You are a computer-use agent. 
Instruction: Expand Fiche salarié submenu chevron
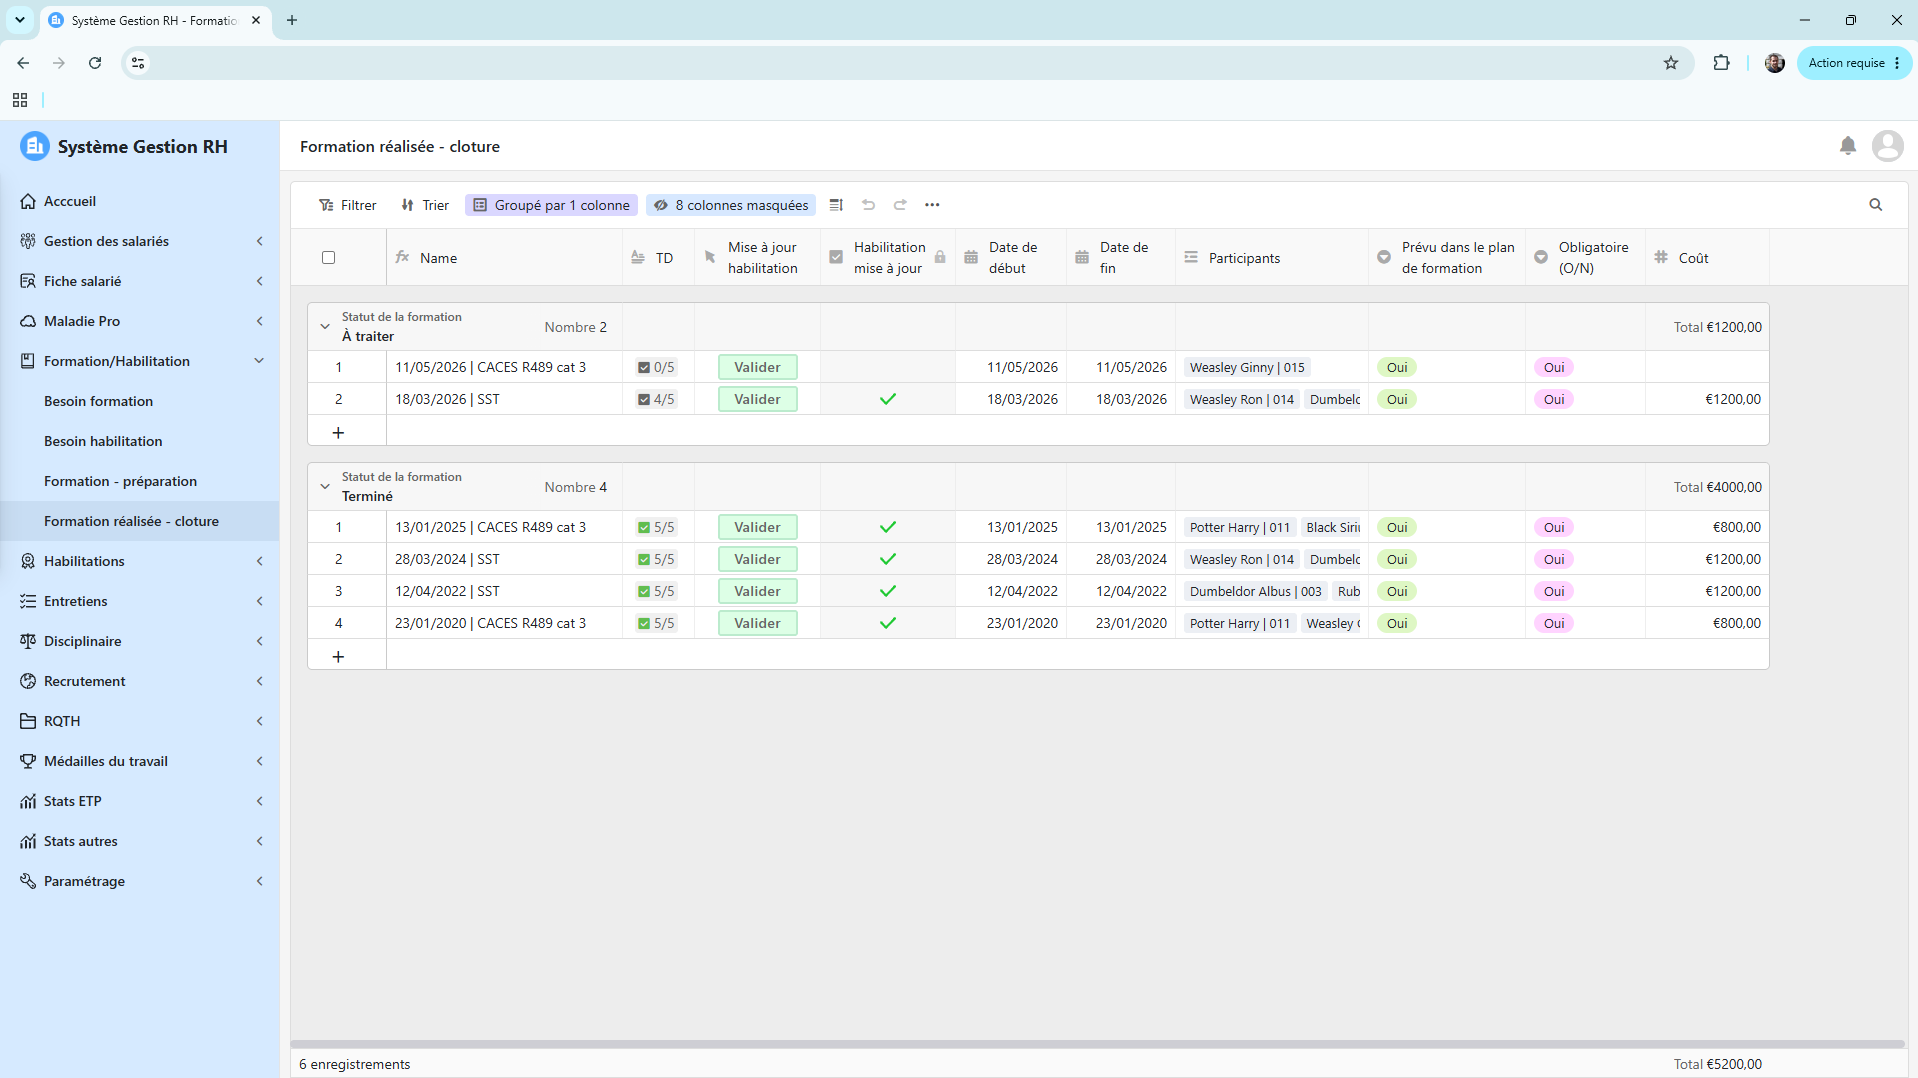[259, 281]
